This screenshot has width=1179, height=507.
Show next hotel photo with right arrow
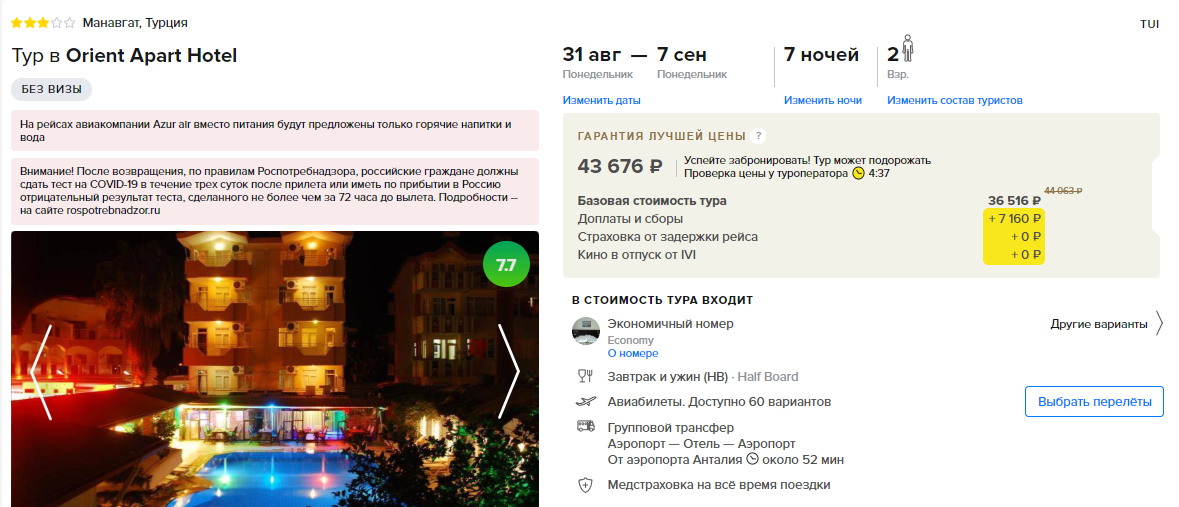tap(509, 371)
